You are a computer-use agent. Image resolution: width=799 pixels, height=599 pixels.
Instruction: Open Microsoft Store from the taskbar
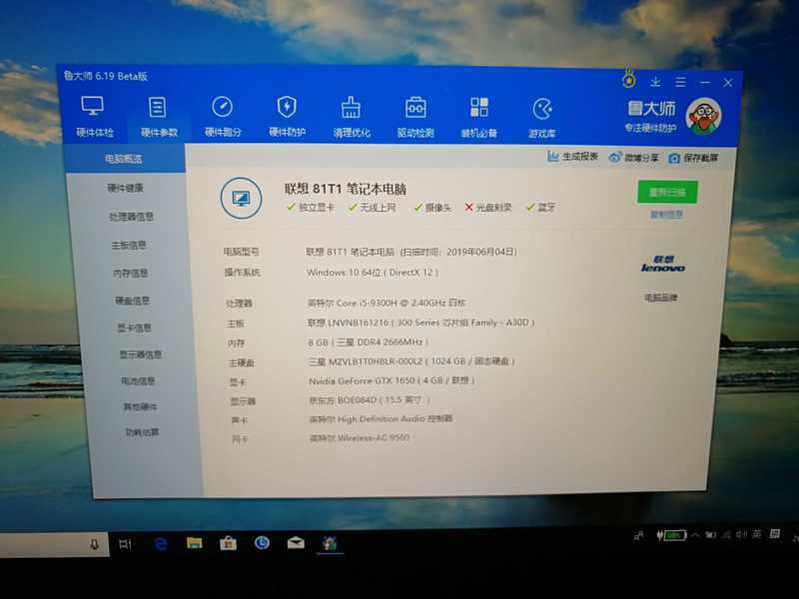click(x=228, y=543)
